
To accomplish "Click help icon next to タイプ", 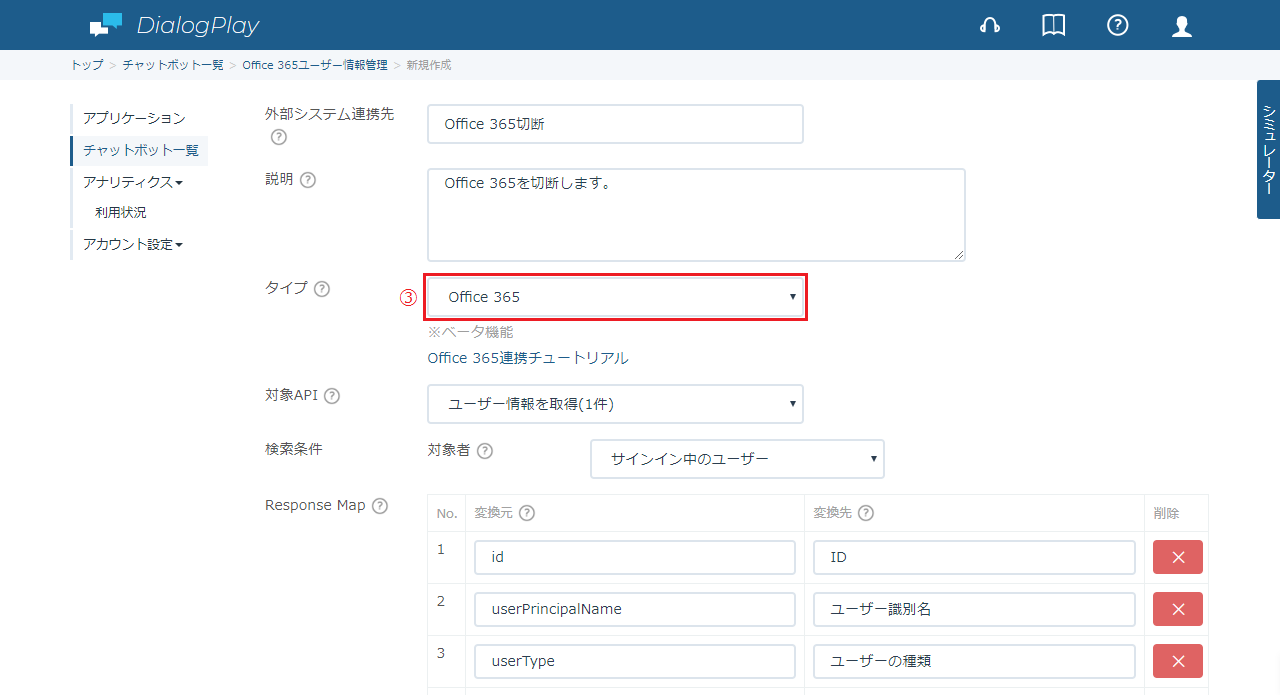I will click(322, 289).
